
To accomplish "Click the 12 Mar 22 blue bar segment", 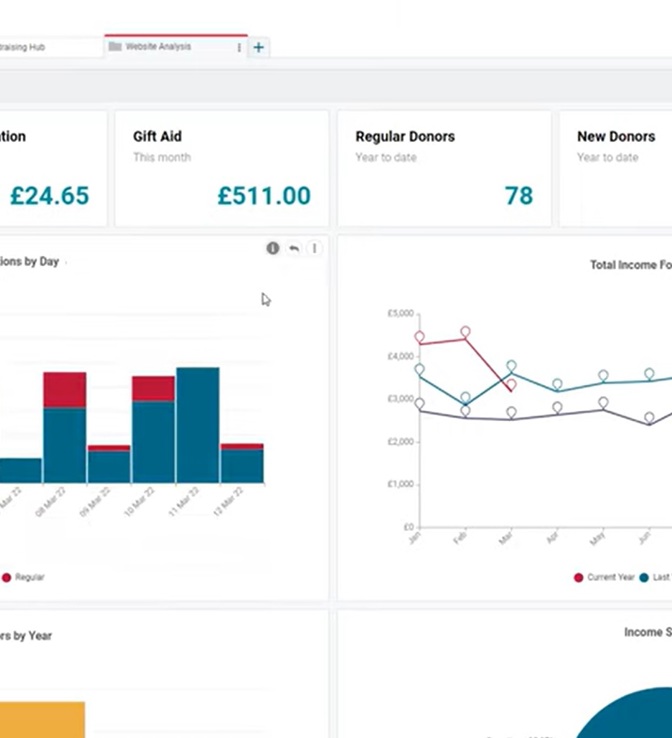I will click(x=242, y=466).
